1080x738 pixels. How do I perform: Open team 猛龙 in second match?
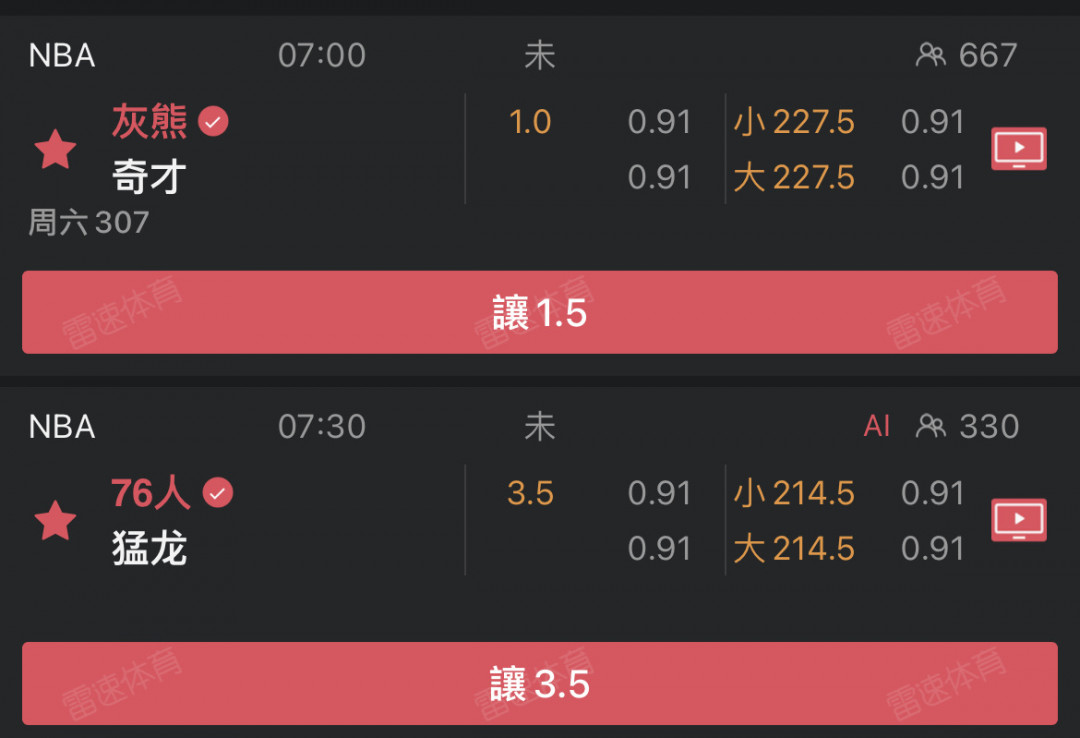click(x=149, y=549)
